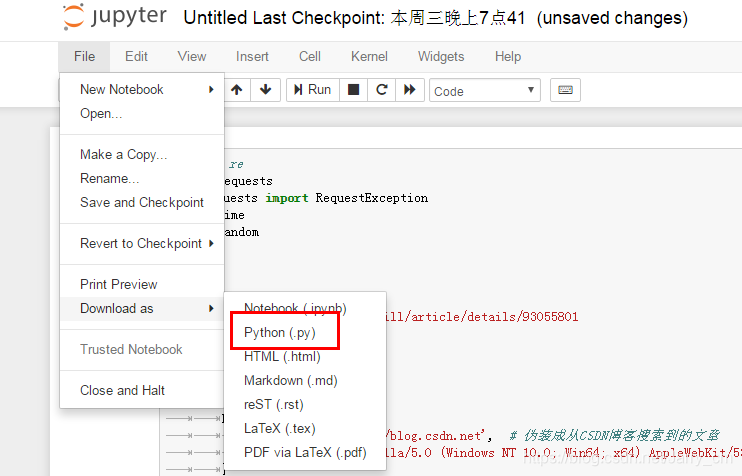Viewport: 742px width, 476px height.
Task: Download as HTML (.html)
Action: [x=305, y=356]
